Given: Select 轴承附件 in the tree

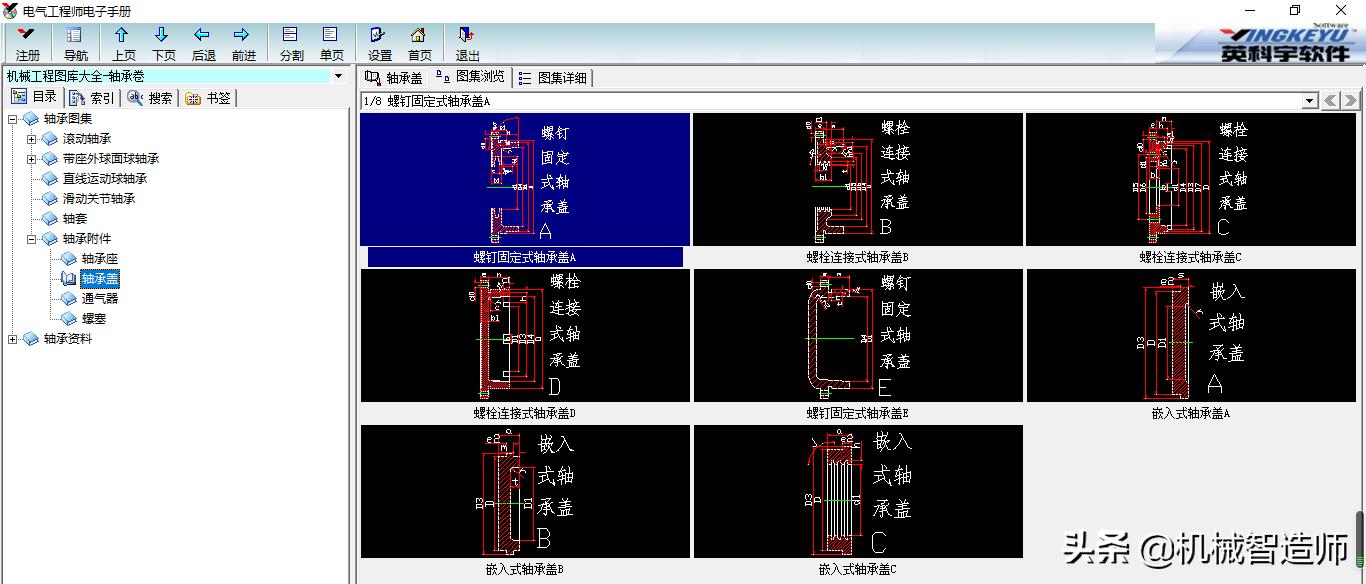Looking at the screenshot, I should 87,239.
